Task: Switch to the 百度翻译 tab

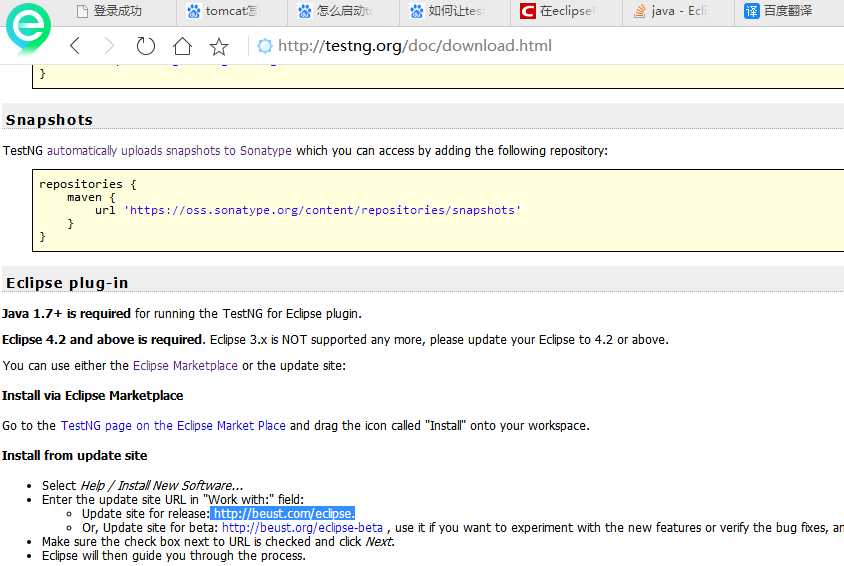Action: [787, 11]
